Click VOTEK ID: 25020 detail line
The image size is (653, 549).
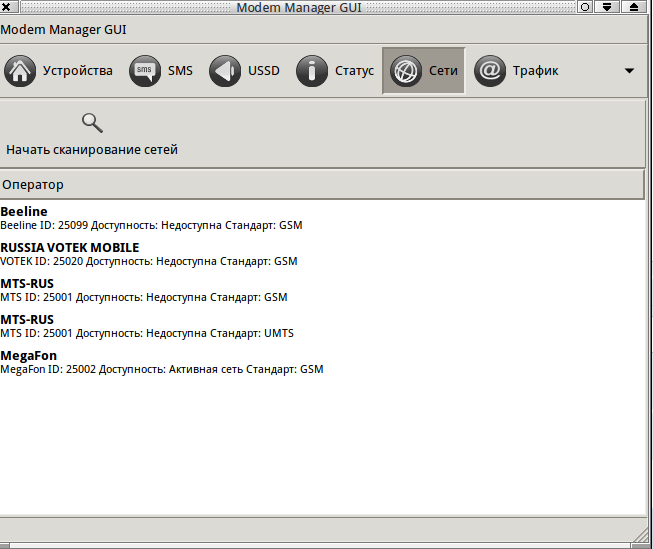pos(149,262)
